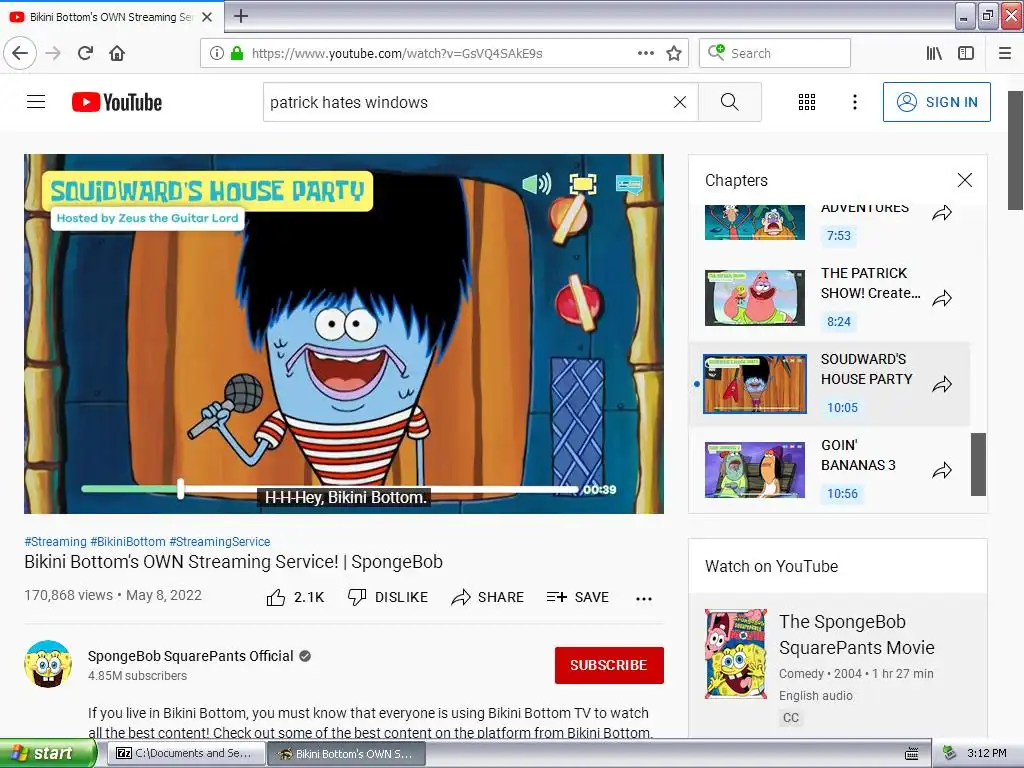Screen dimensions: 1024x768
Task: Click the video progress bar handle
Action: [180, 488]
